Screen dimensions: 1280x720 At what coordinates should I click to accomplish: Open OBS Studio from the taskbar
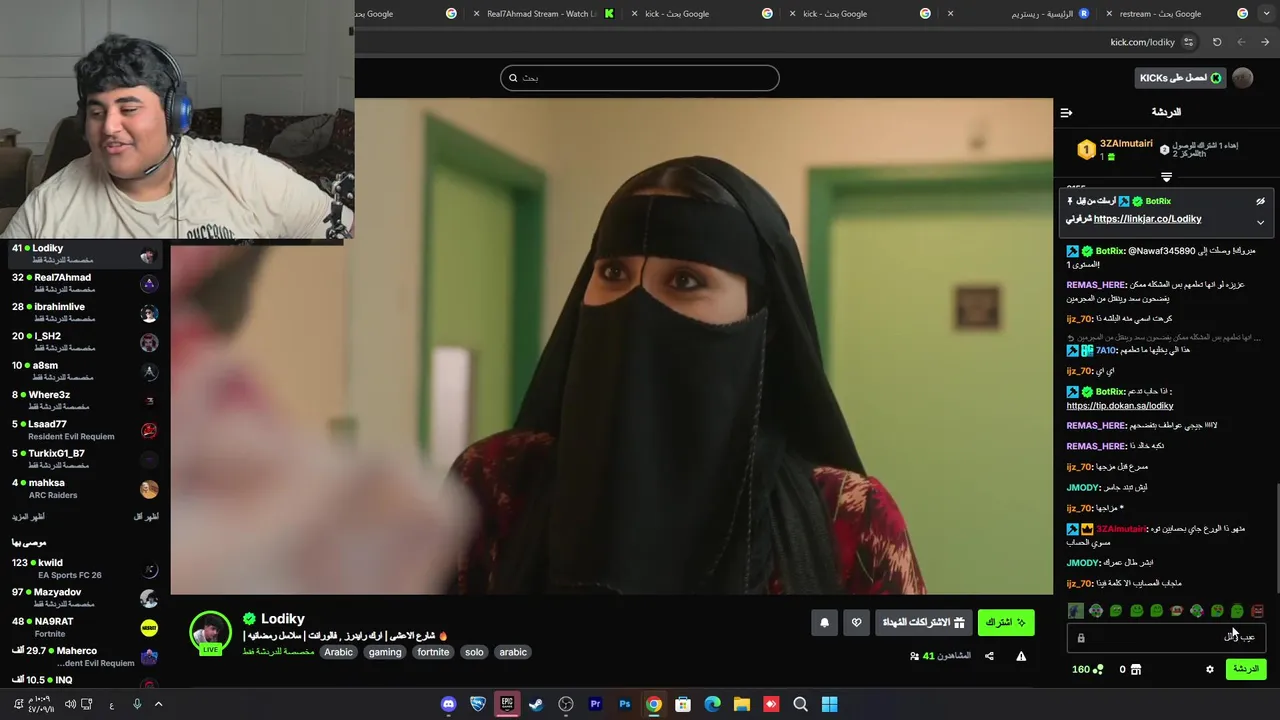tap(566, 704)
